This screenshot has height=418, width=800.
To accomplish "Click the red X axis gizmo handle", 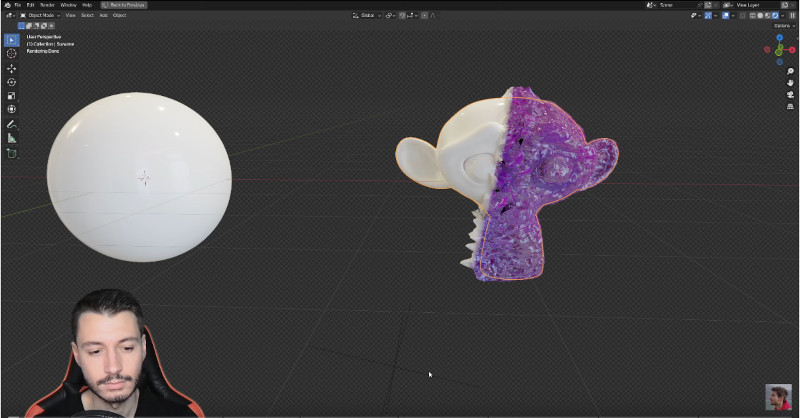I will (792, 50).
